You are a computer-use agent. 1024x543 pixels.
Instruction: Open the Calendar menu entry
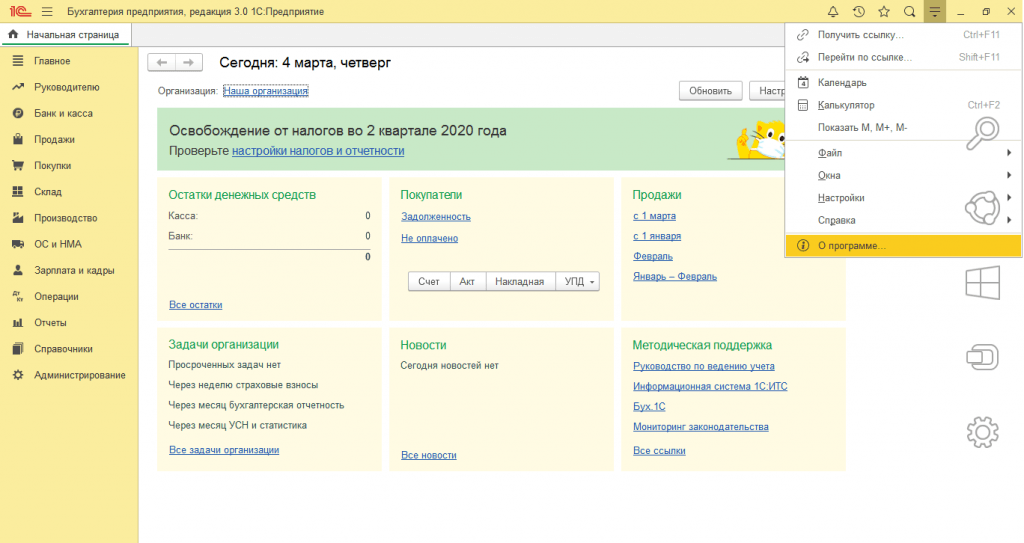(842, 82)
